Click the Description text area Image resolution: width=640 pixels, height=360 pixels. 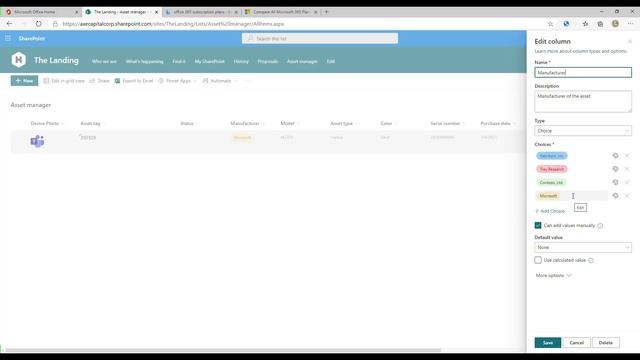pos(583,101)
